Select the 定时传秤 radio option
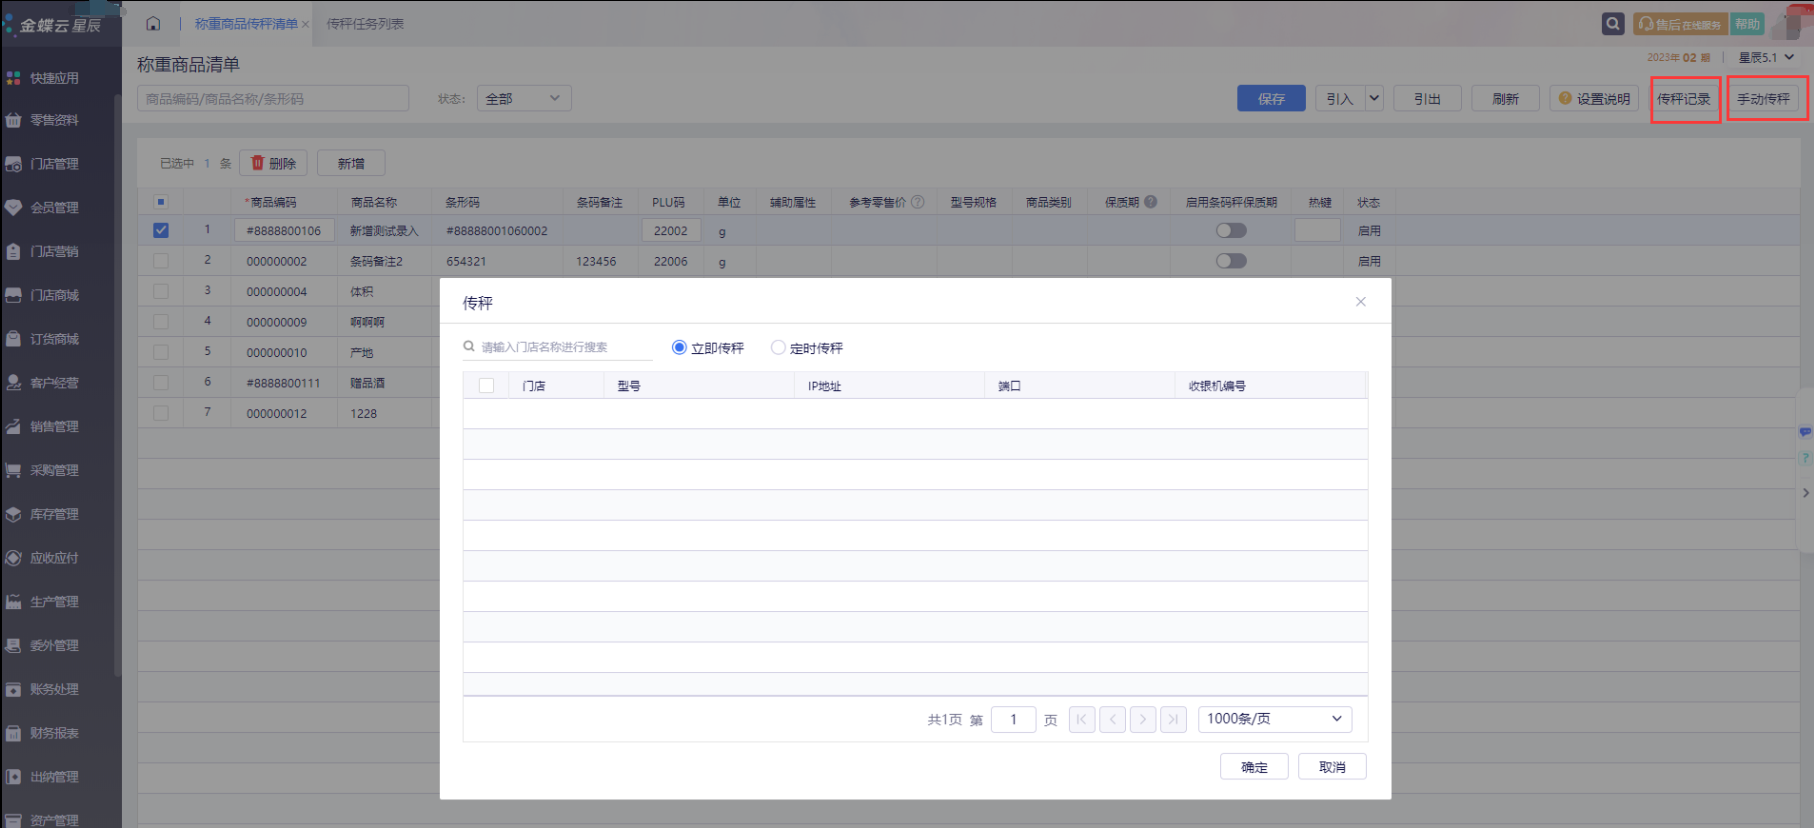The image size is (1814, 828). click(778, 348)
